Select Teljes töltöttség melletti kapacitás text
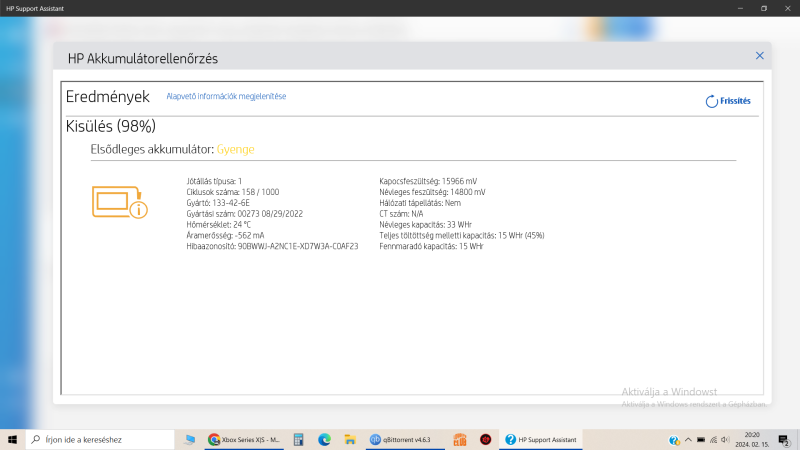Viewport: 800px width, 450px height. pyautogui.click(x=462, y=235)
